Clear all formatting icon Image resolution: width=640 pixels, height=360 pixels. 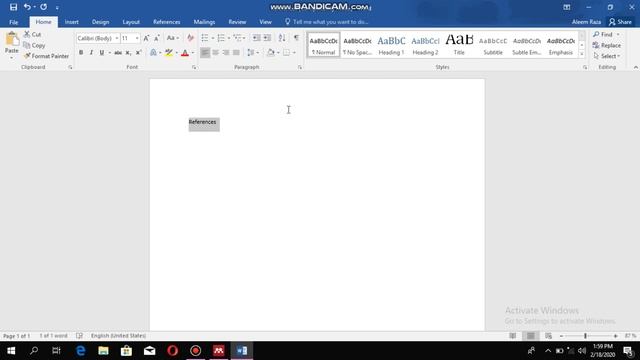[x=190, y=38]
